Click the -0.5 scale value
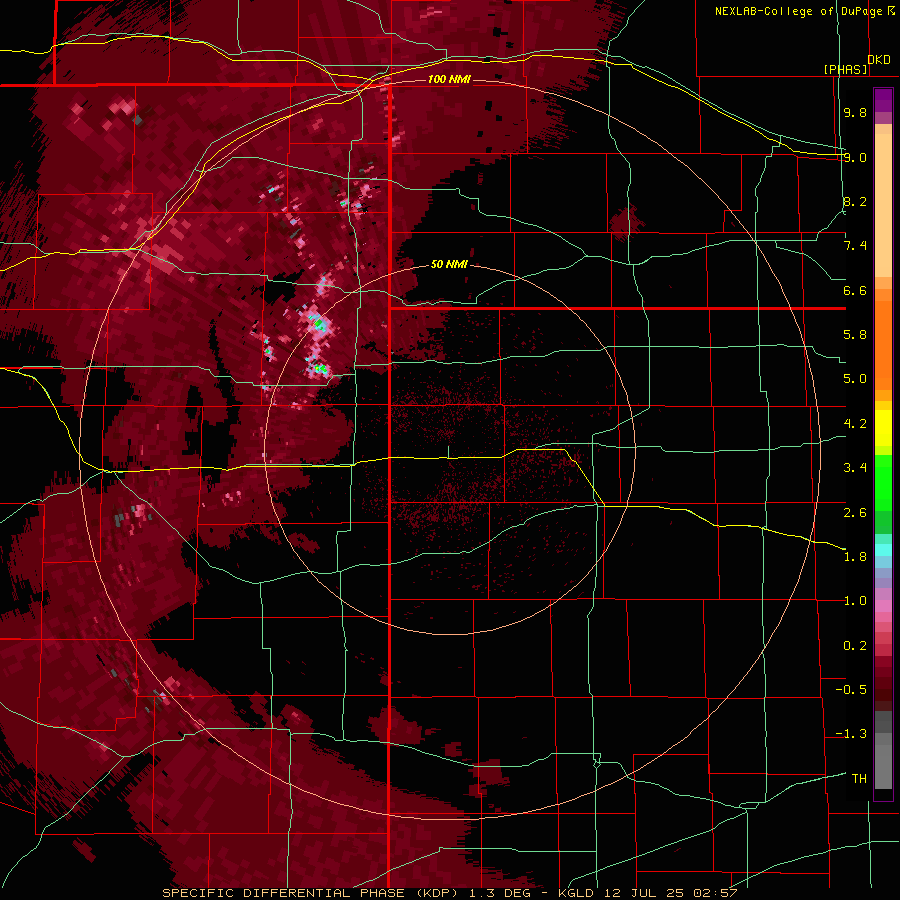This screenshot has width=900, height=900. (851, 690)
